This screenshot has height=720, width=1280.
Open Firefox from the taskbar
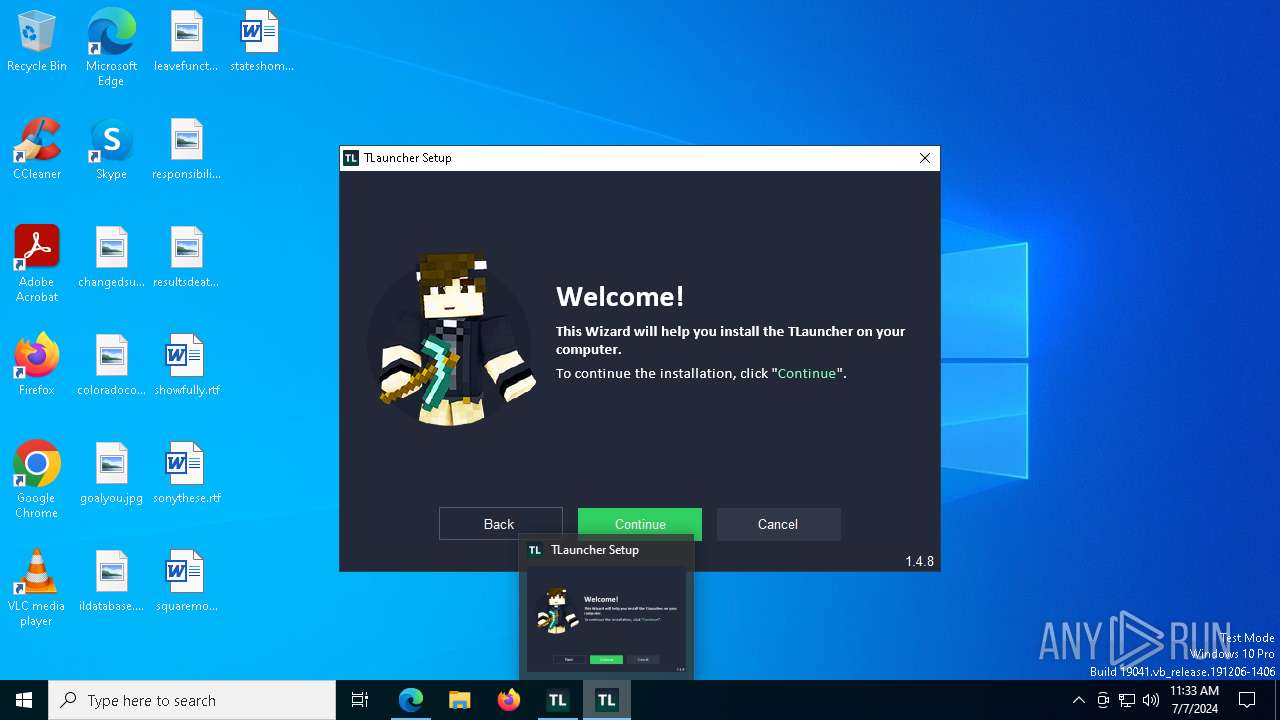click(509, 700)
